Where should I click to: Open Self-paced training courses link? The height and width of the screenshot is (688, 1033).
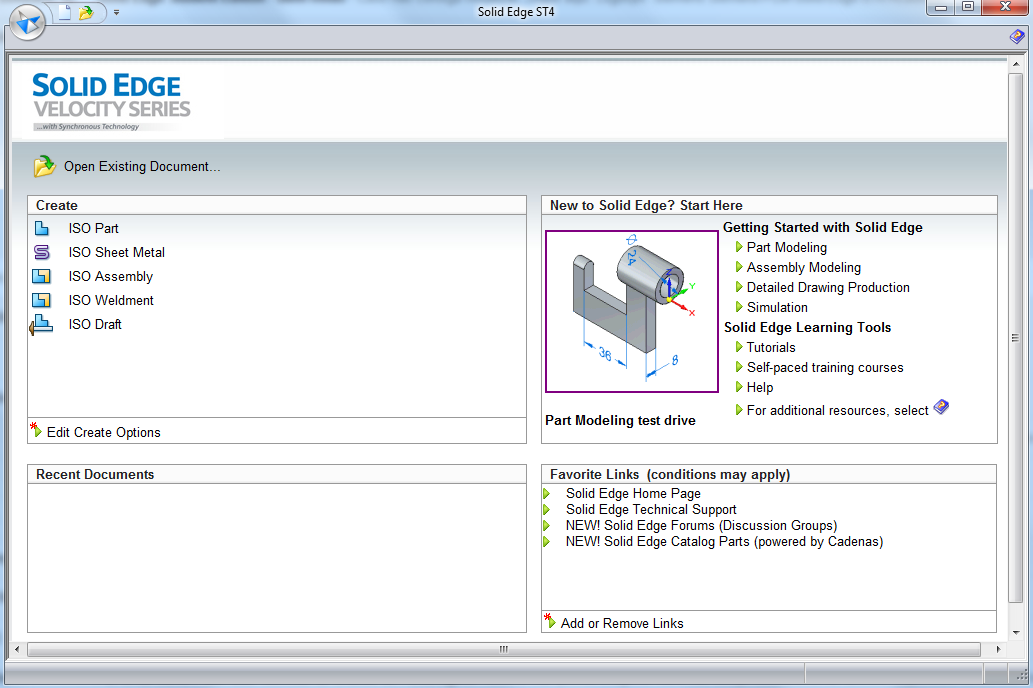[824, 367]
